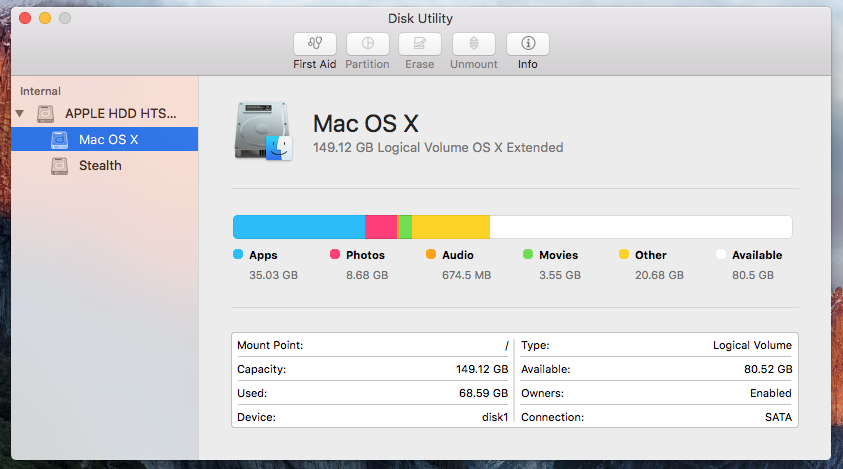Click the 80.52 GB Available value in table
This screenshot has height=469, width=843.
pos(768,369)
